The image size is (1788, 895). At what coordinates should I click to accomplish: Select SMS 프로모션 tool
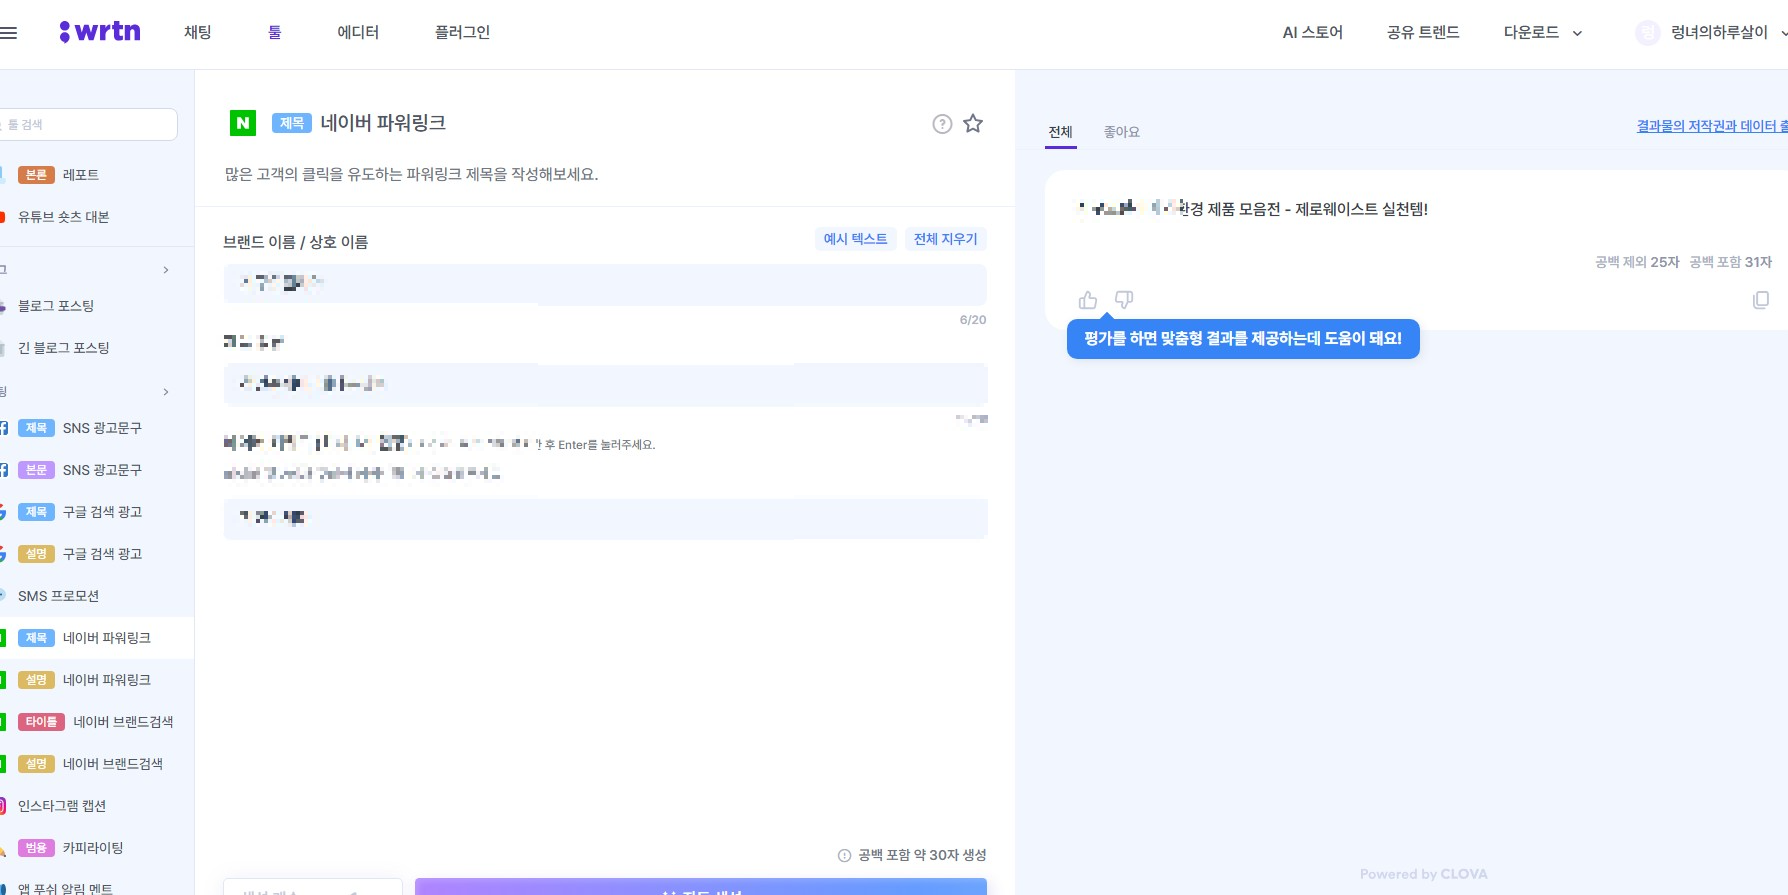tap(97, 596)
